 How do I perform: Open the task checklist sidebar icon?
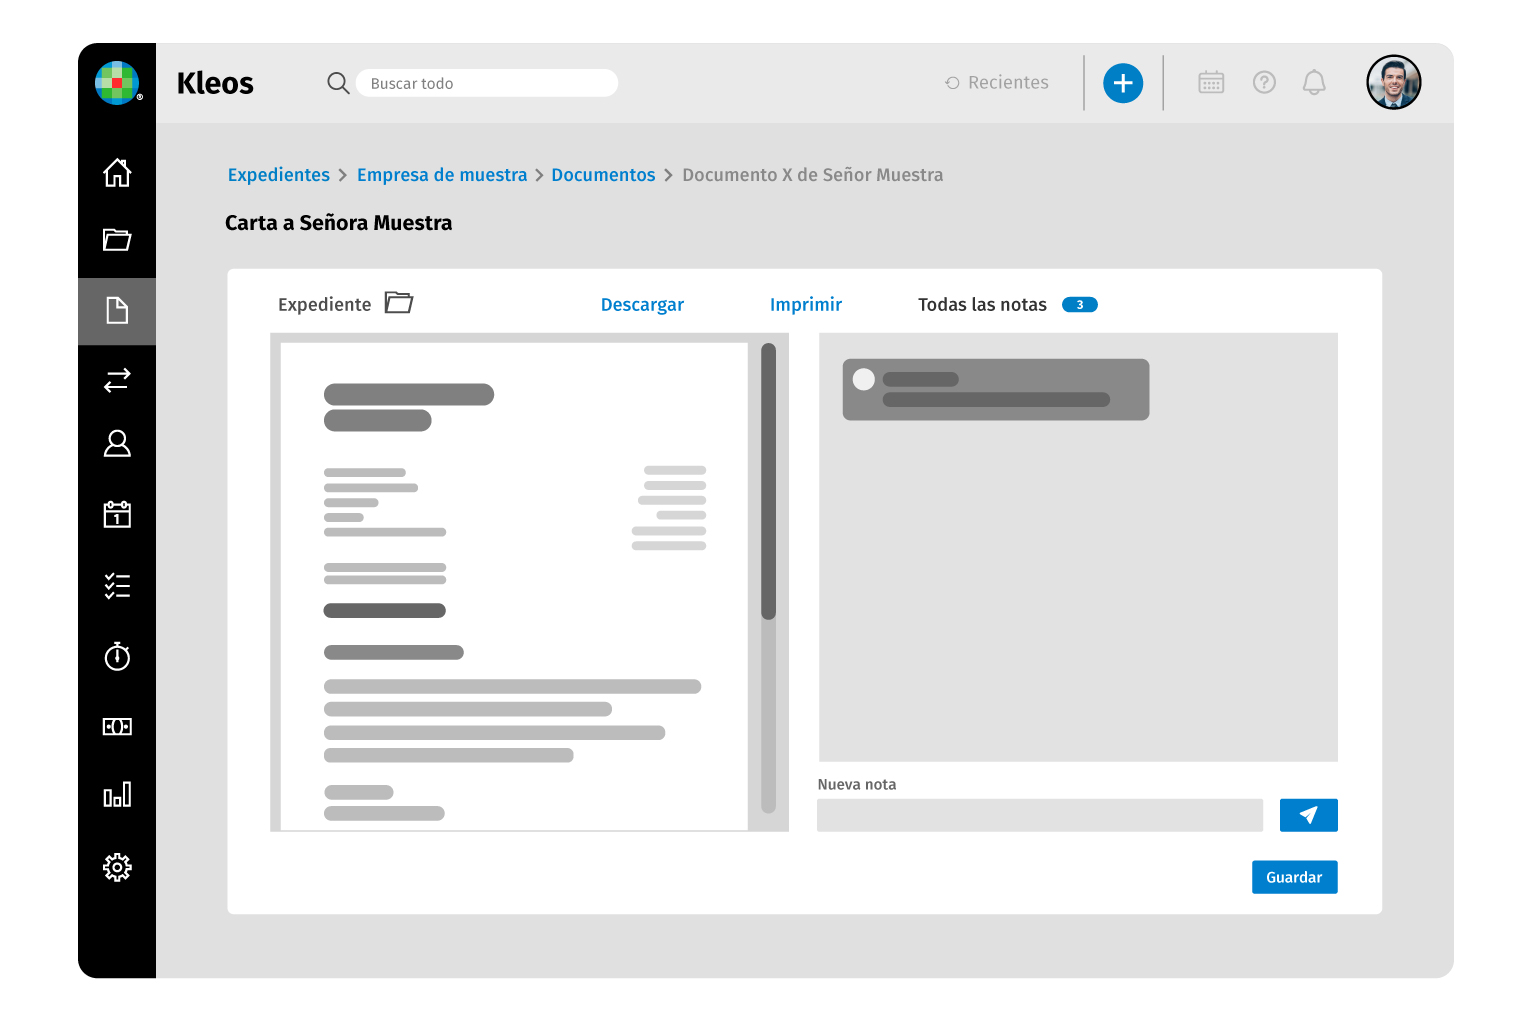coord(117,586)
